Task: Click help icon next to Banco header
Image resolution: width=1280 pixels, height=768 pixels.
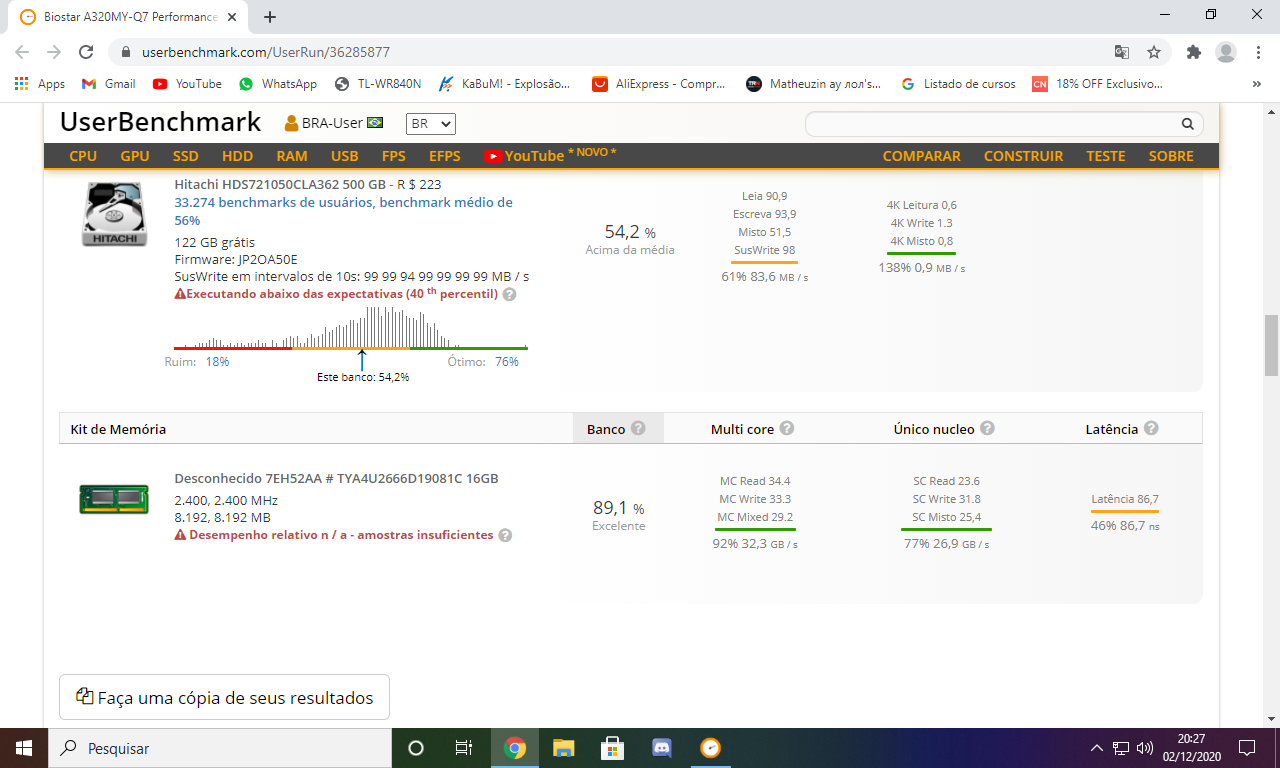Action: [x=638, y=428]
